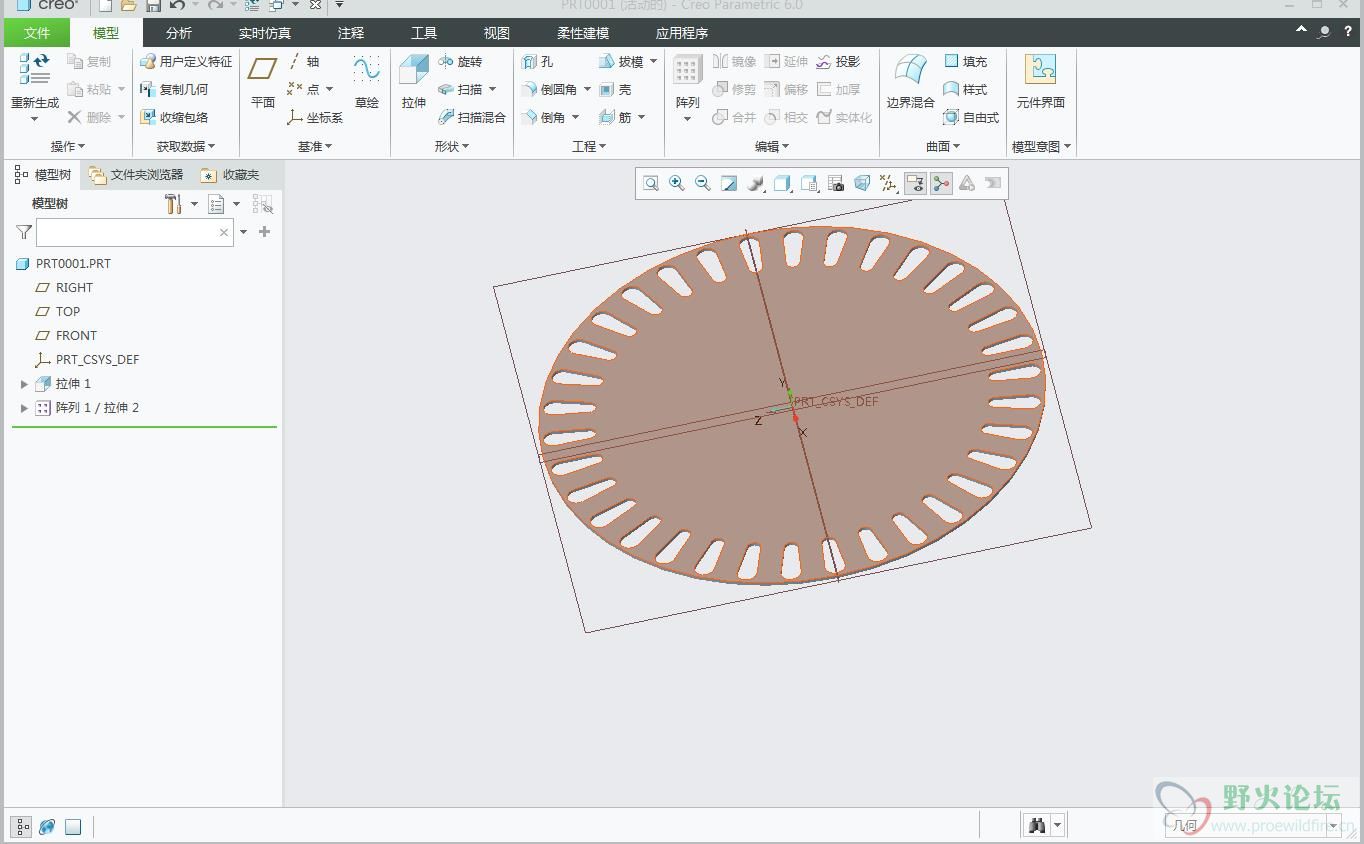Toggle model tree display in status bar
Screen dimensions: 1364x844
click(21, 826)
